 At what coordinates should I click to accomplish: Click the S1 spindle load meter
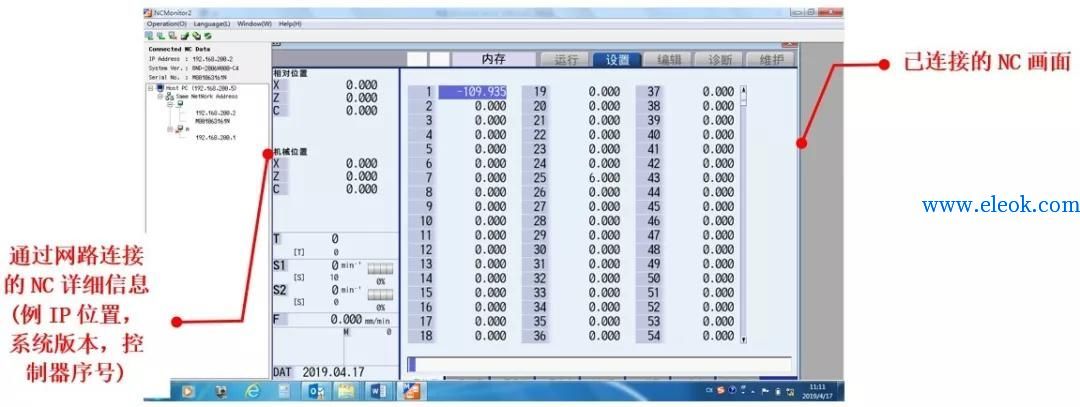coord(380,269)
